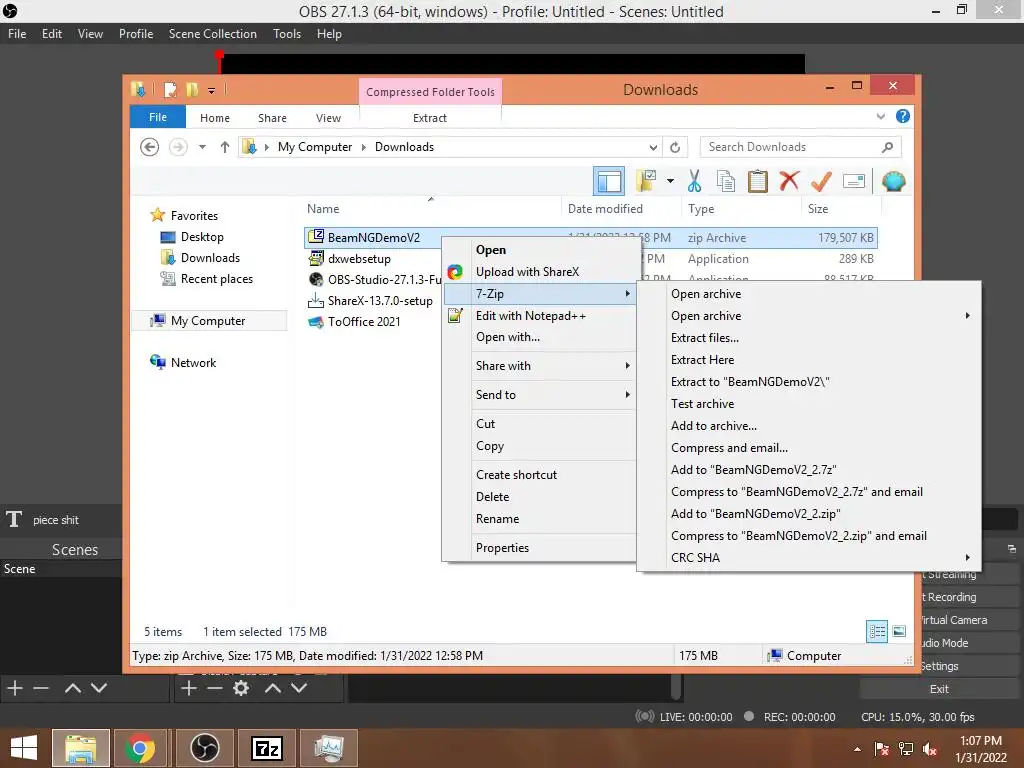Click the Copy pages toolbar icon
Viewport: 1024px width, 768px height.
point(726,181)
